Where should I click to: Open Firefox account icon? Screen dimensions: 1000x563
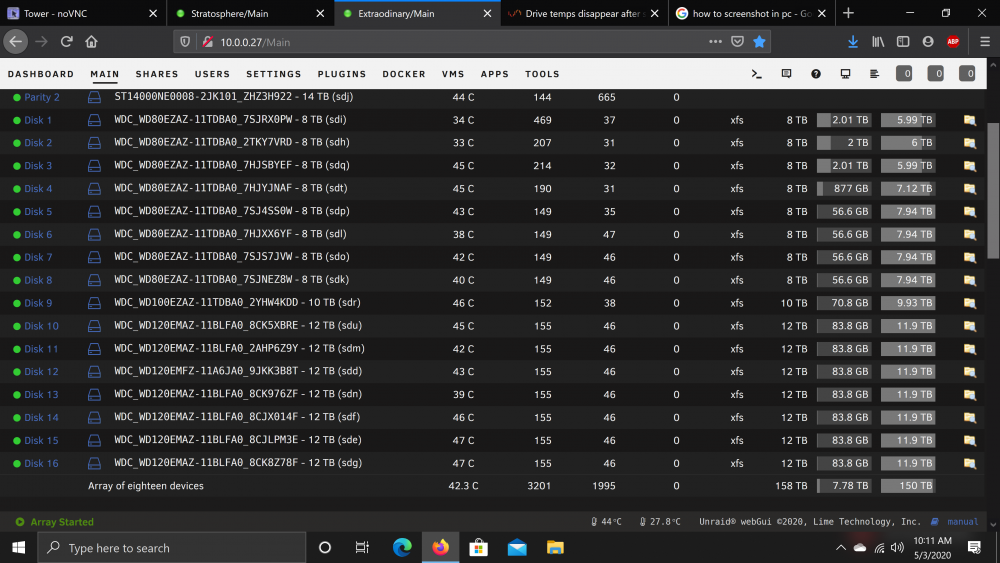coord(928,41)
